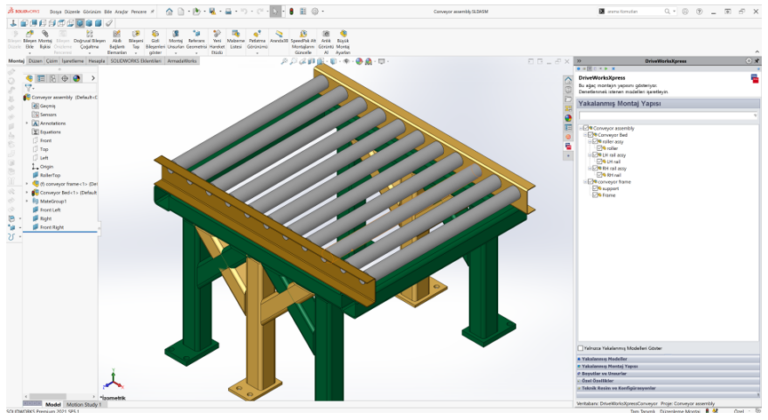Expand the conveyor frame component in the feature tree

27,184
